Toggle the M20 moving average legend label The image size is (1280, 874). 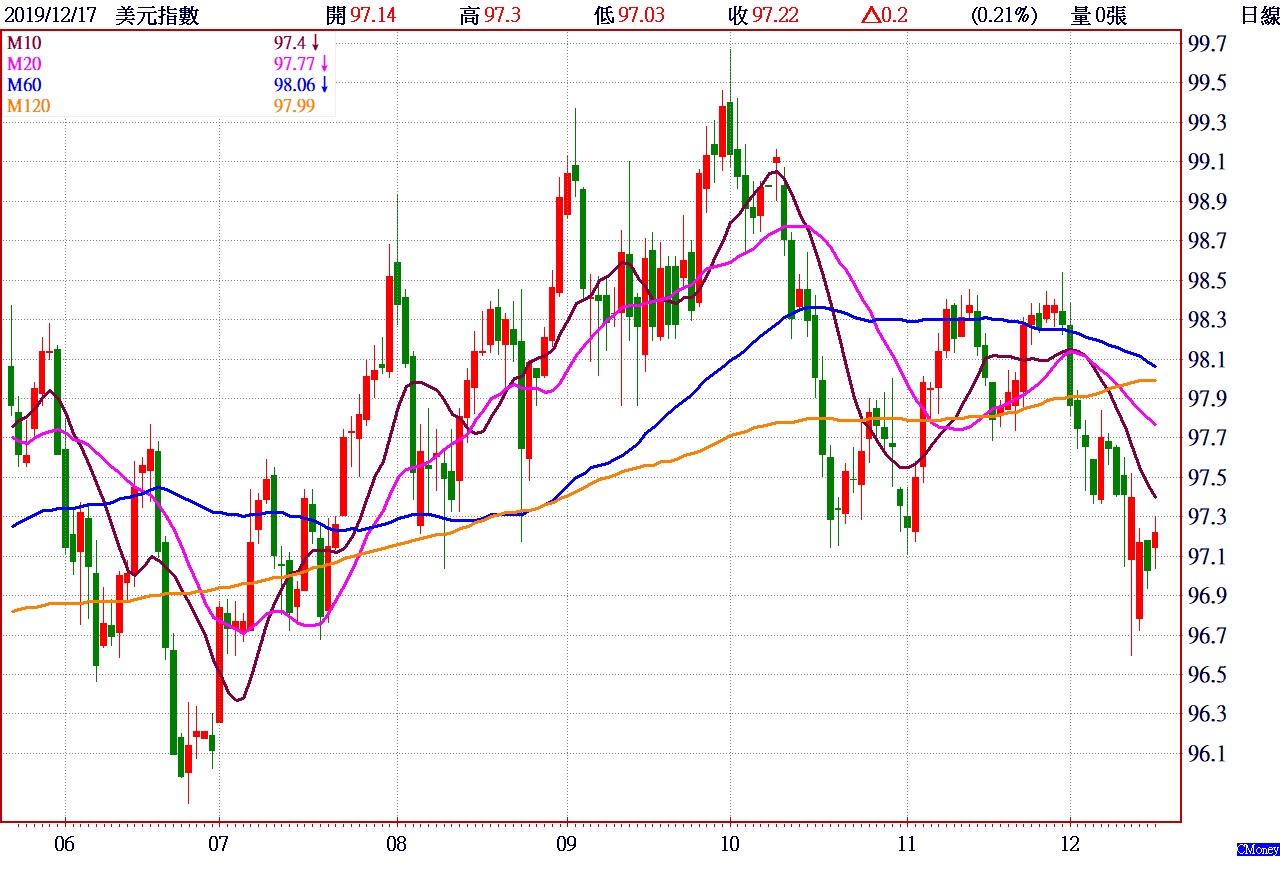click(x=25, y=64)
